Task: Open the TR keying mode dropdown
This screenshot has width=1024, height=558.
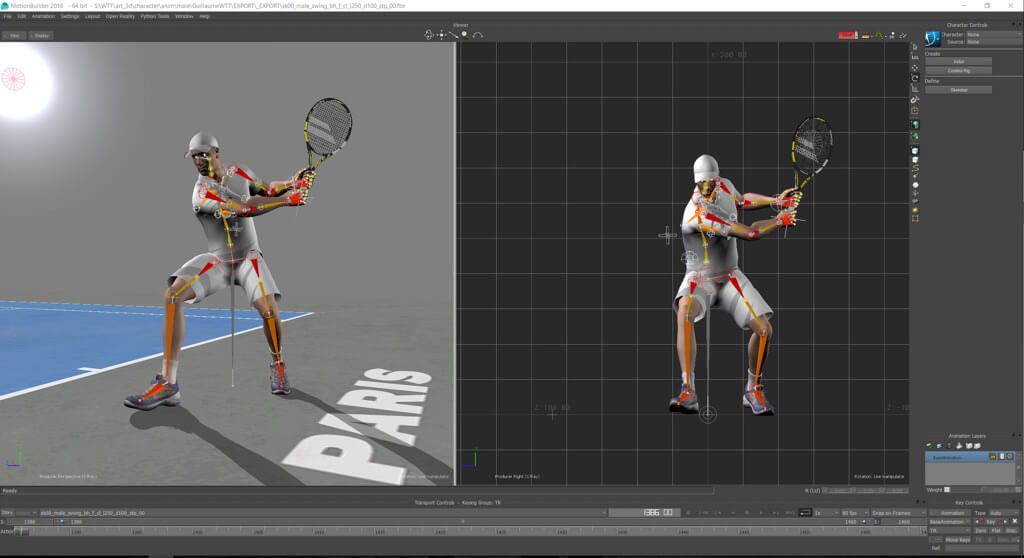Action: 950,531
